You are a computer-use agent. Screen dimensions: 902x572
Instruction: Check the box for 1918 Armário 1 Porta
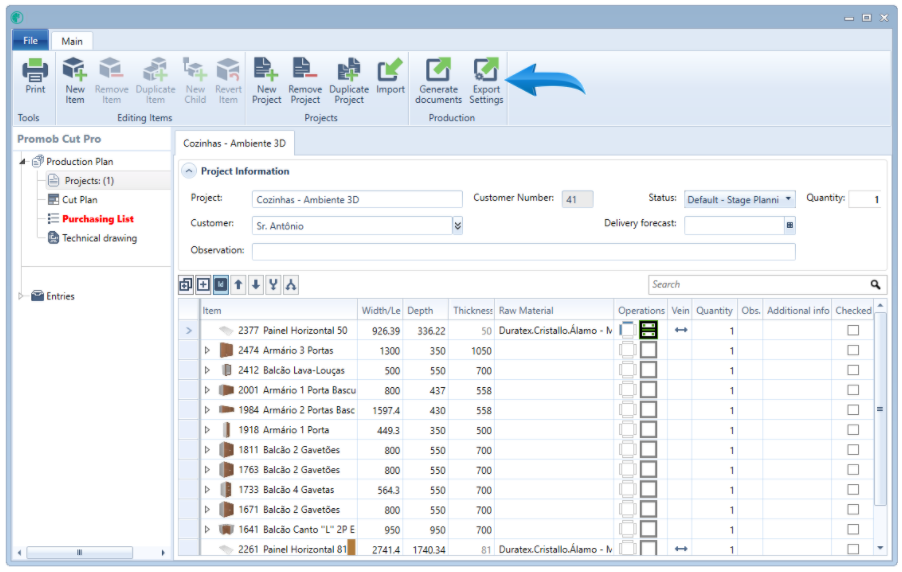point(853,430)
